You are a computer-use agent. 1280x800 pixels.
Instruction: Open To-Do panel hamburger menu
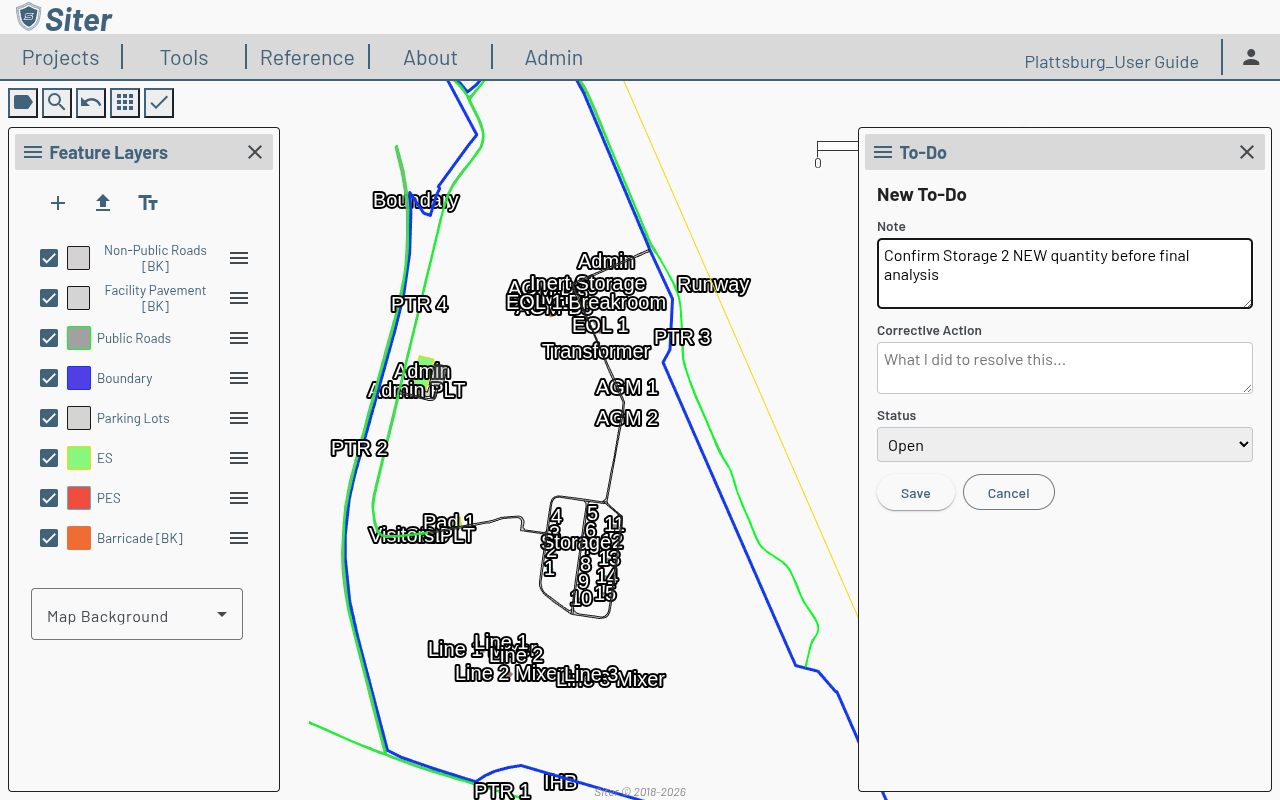[883, 152]
